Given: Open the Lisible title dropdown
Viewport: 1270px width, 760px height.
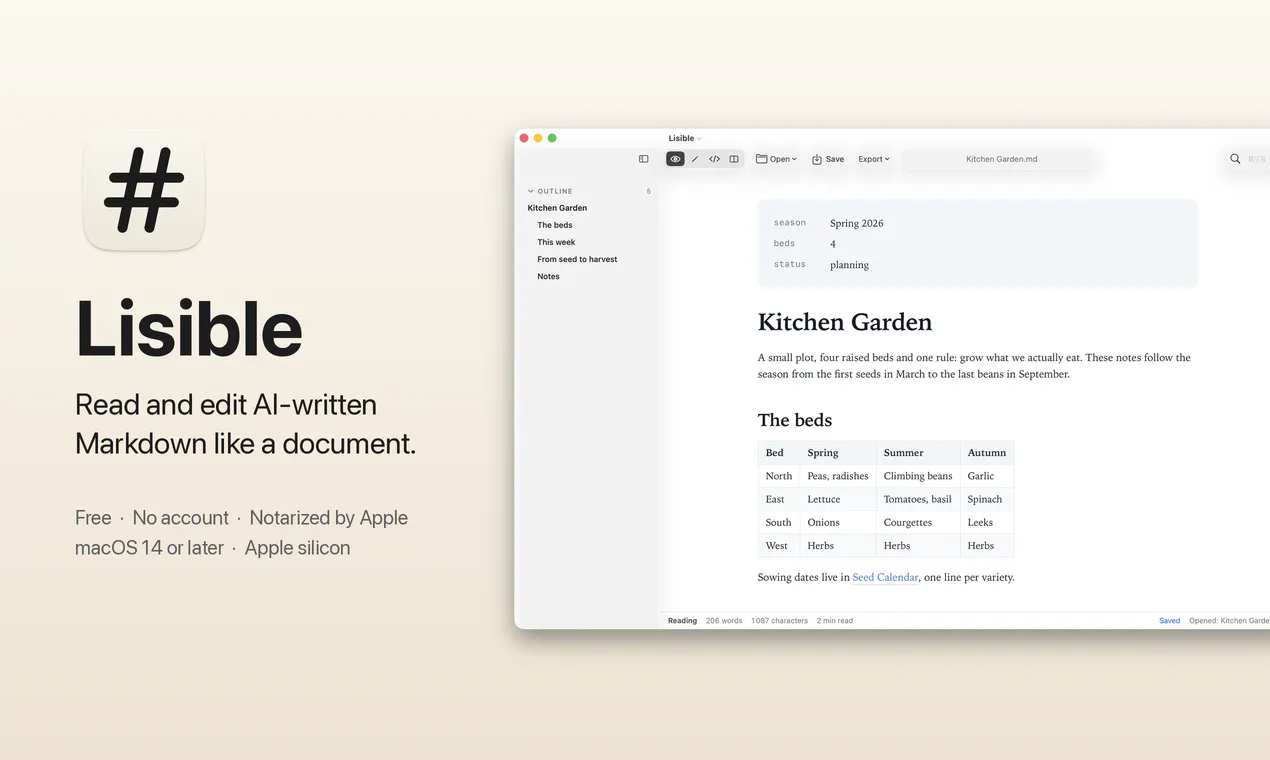Looking at the screenshot, I should [685, 138].
